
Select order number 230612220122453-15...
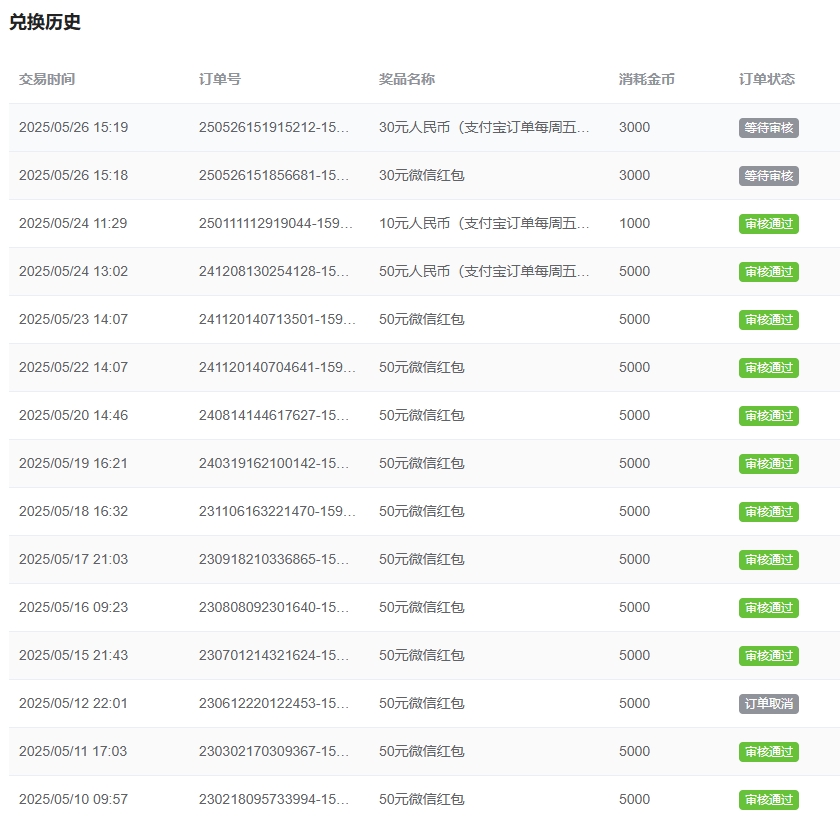pyautogui.click(x=274, y=703)
